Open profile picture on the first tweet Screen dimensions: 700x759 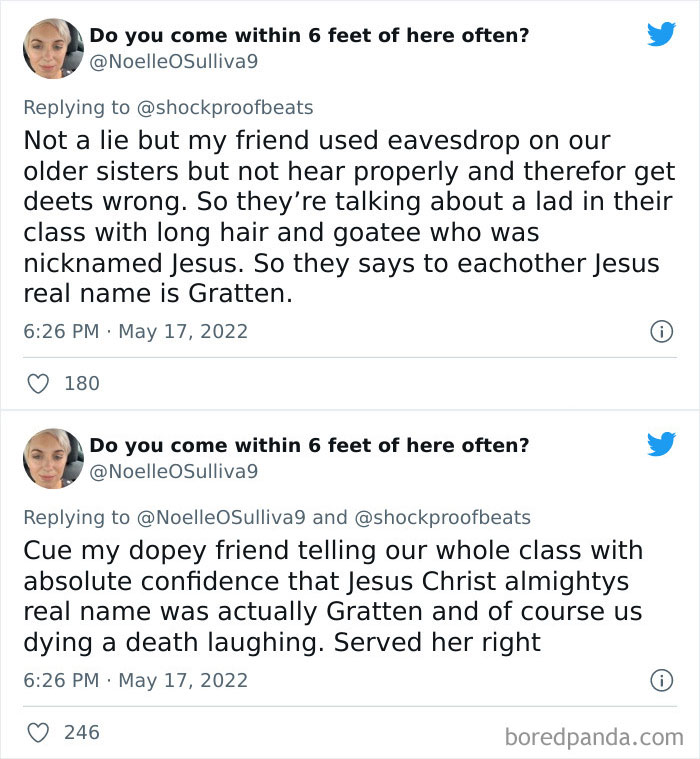point(53,47)
